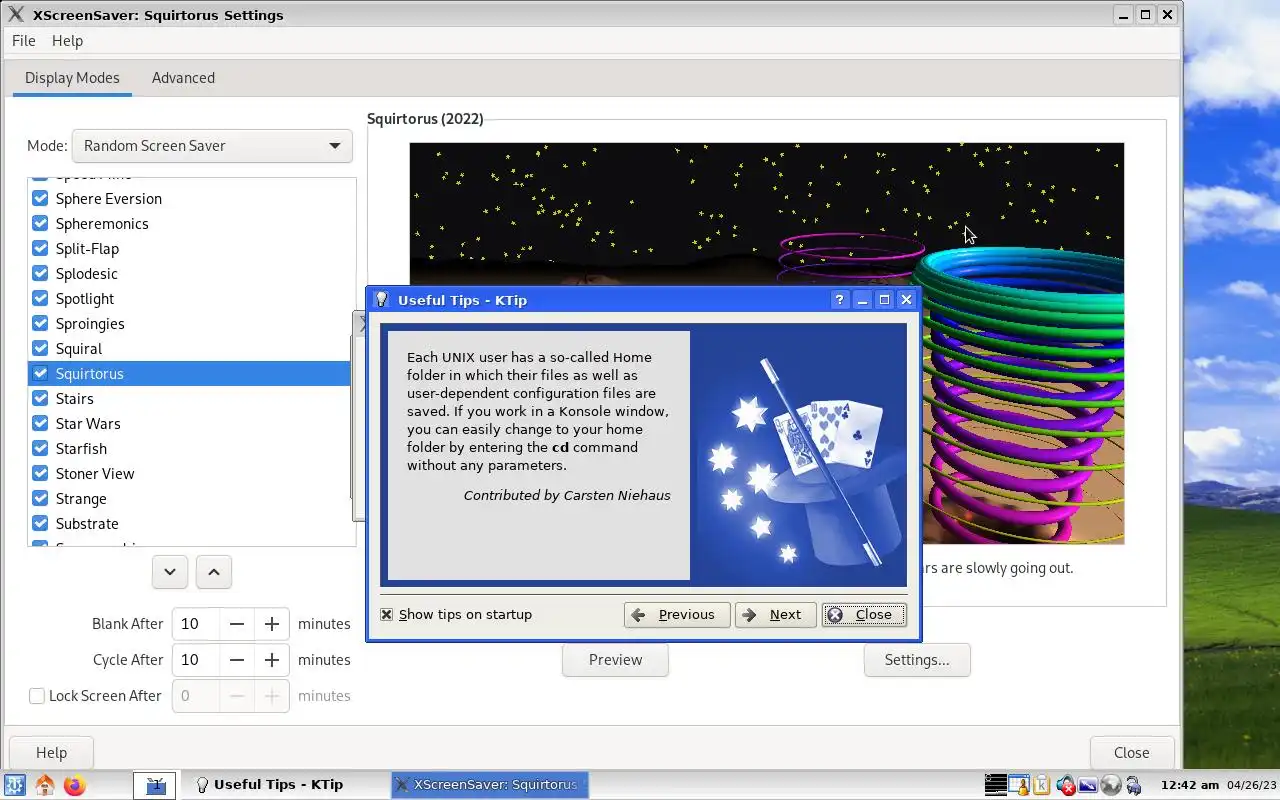The width and height of the screenshot is (1280, 800).
Task: Click the Help button at bottom left
Action: (51, 753)
